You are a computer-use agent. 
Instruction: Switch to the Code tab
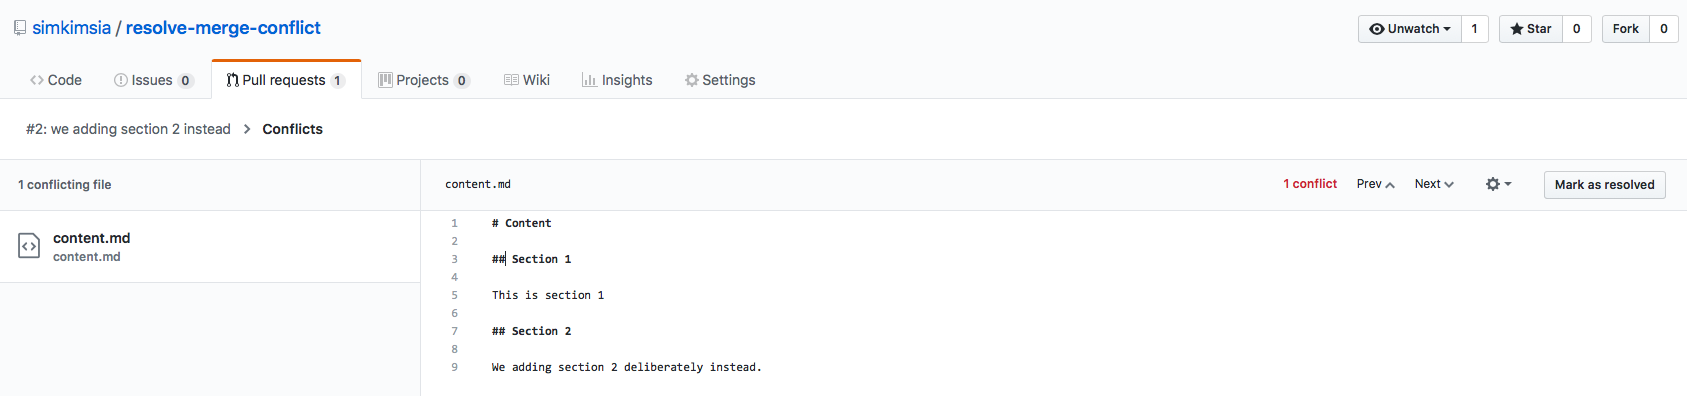(56, 80)
